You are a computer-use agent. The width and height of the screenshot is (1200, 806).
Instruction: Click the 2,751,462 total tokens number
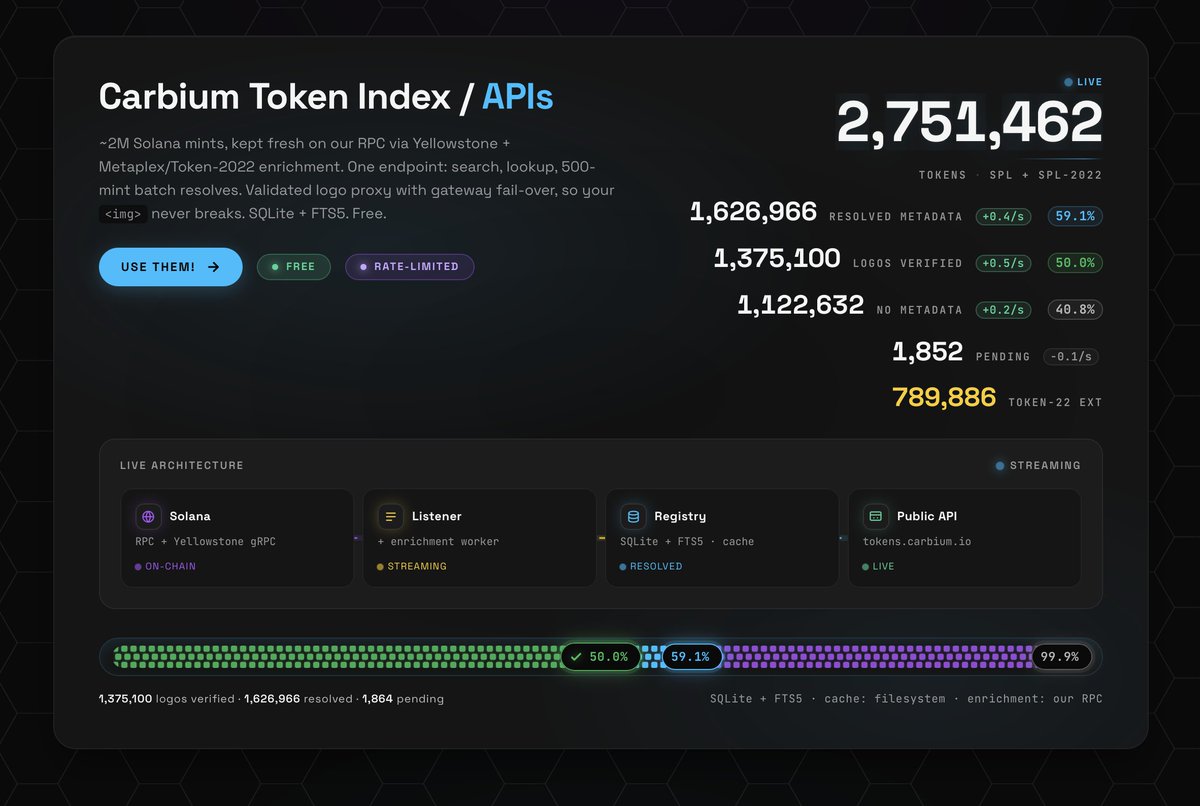pyautogui.click(x=969, y=123)
